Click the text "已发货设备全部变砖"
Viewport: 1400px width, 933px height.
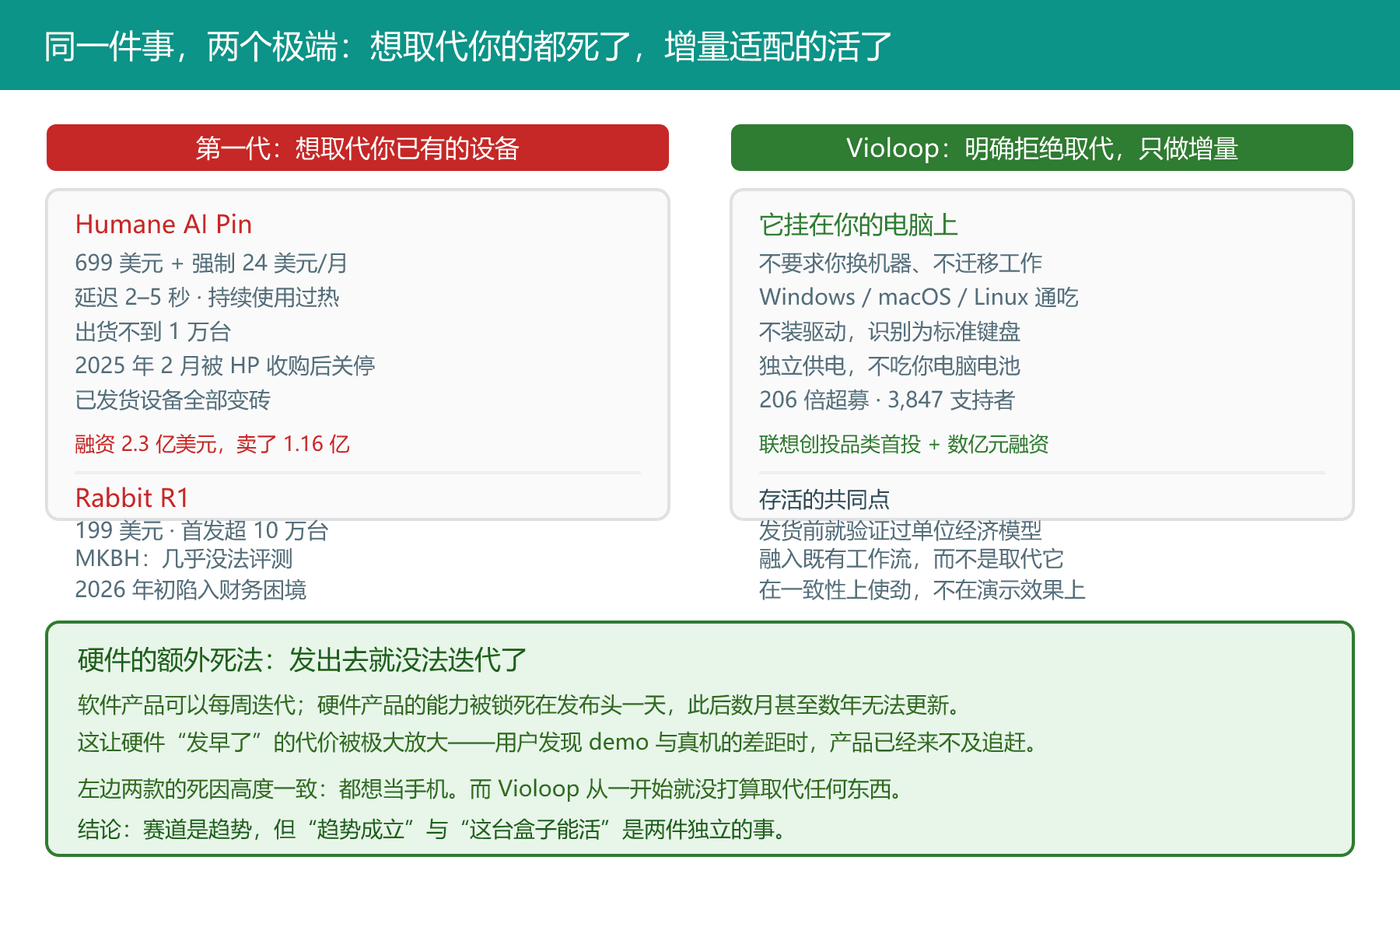coord(173,400)
